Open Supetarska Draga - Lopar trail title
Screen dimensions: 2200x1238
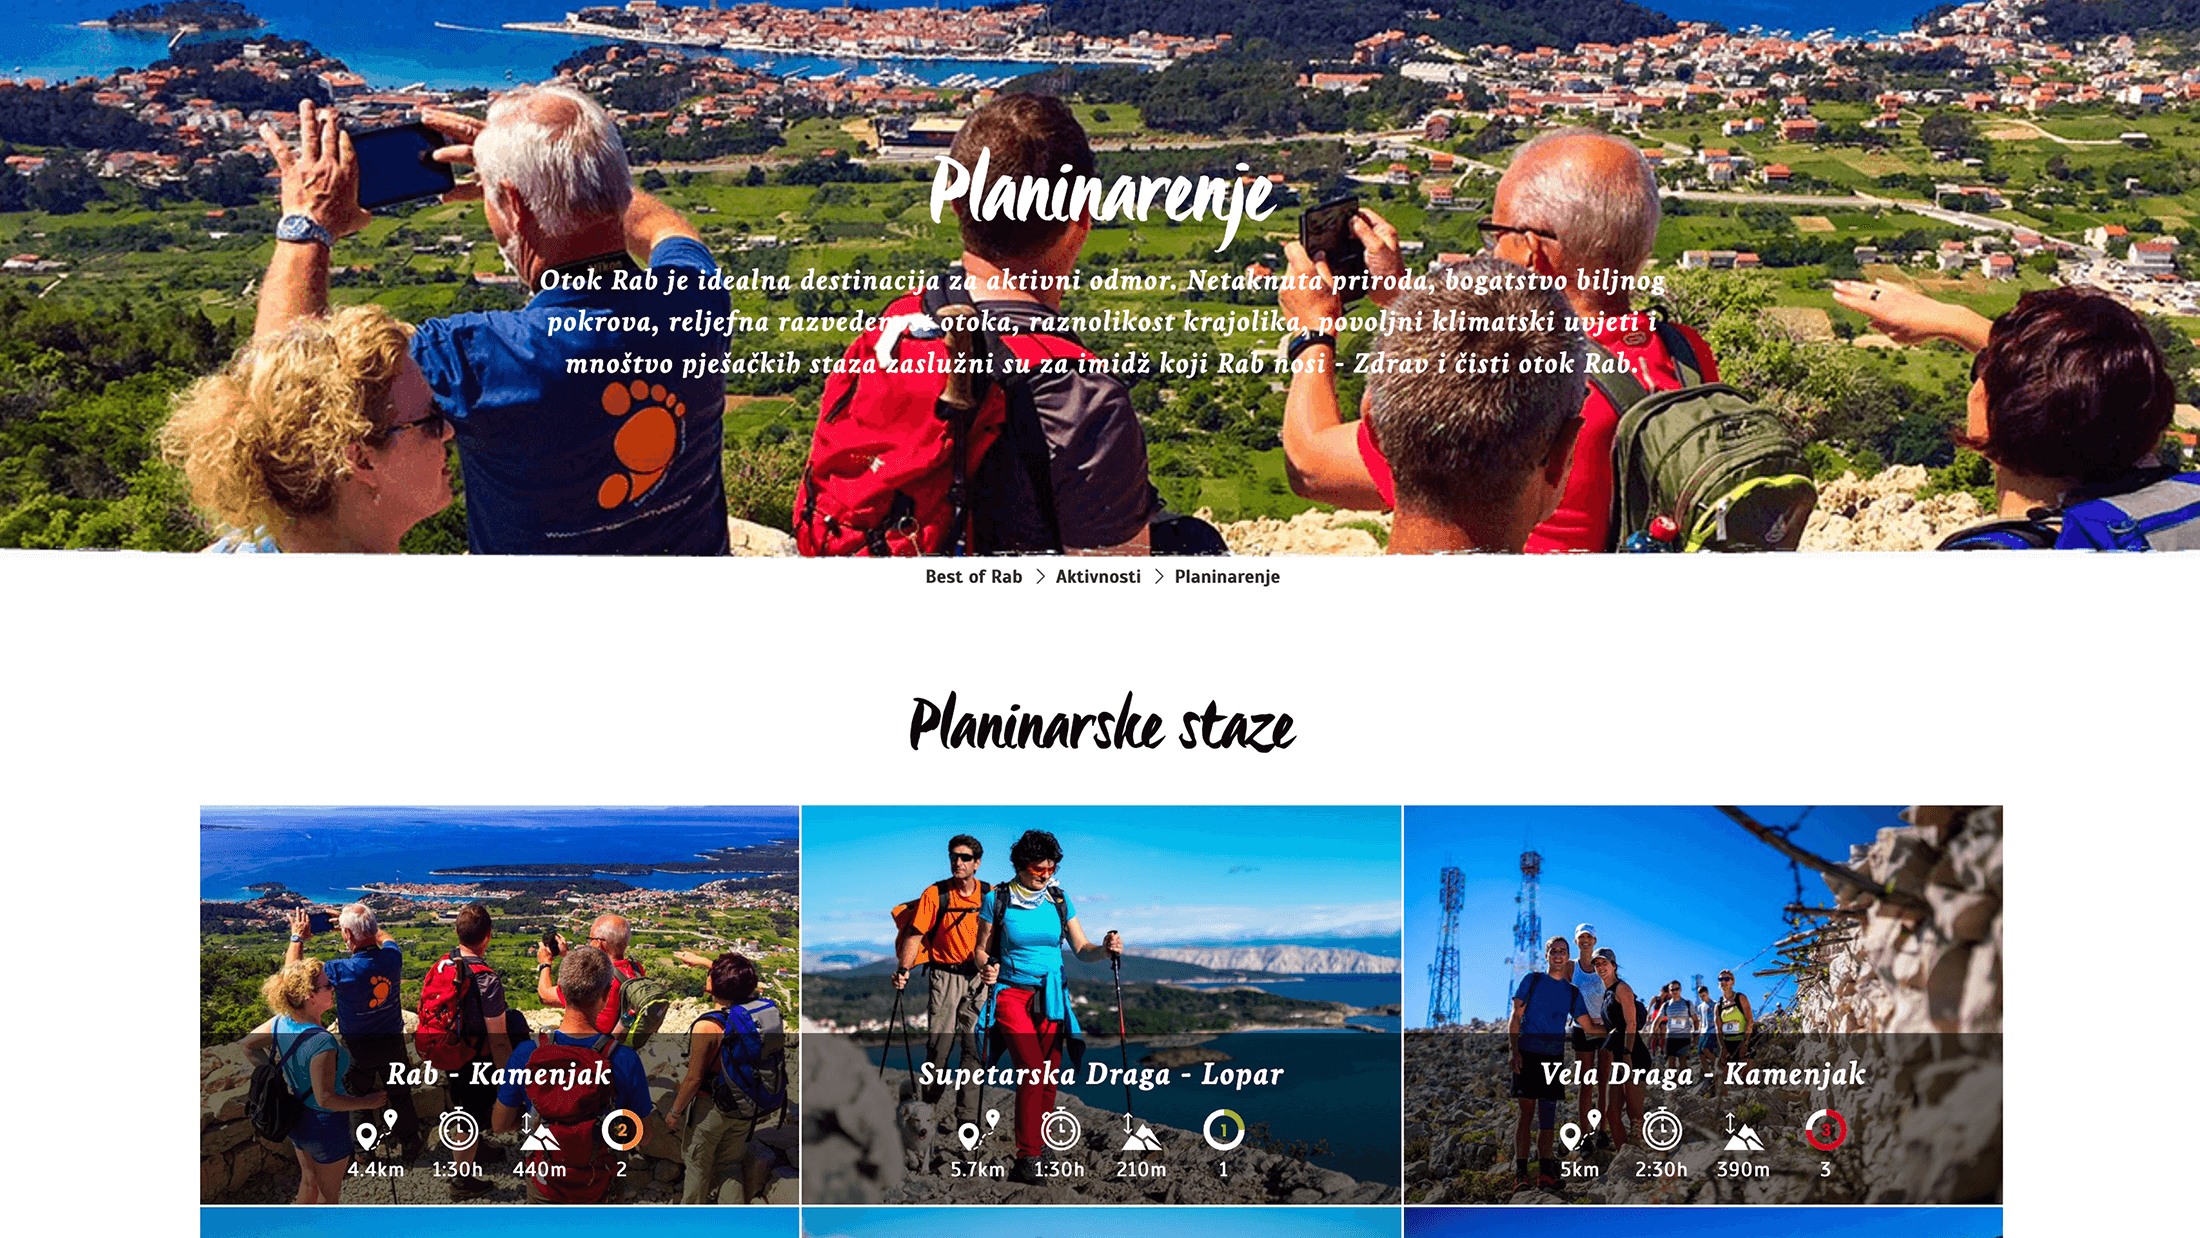[x=1101, y=1074]
